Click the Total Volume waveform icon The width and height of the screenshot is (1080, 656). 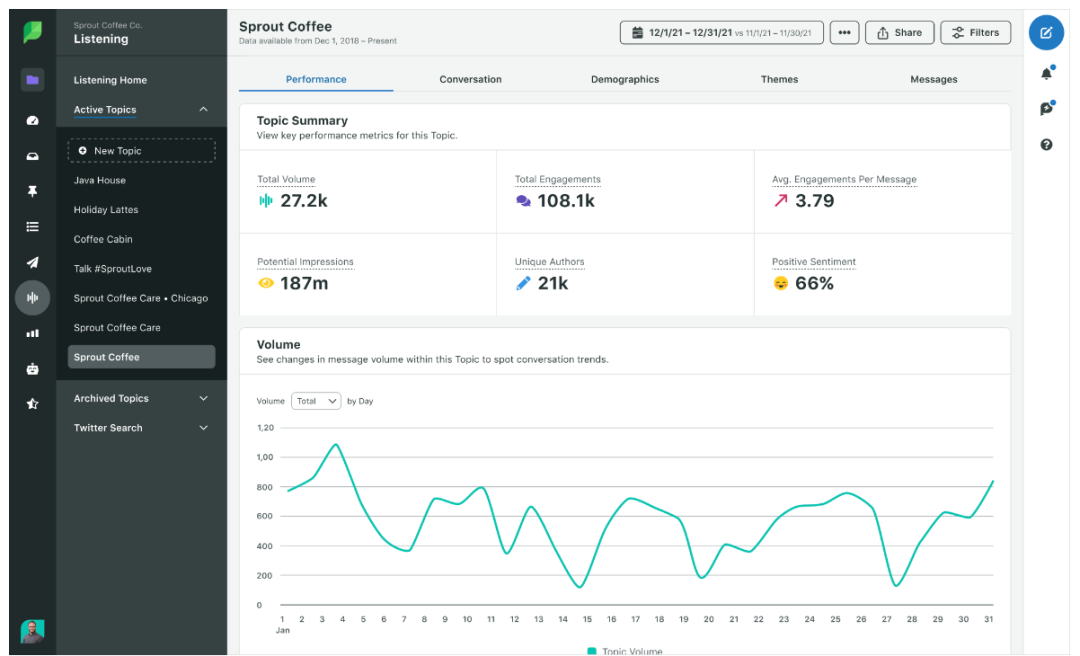[x=266, y=201]
